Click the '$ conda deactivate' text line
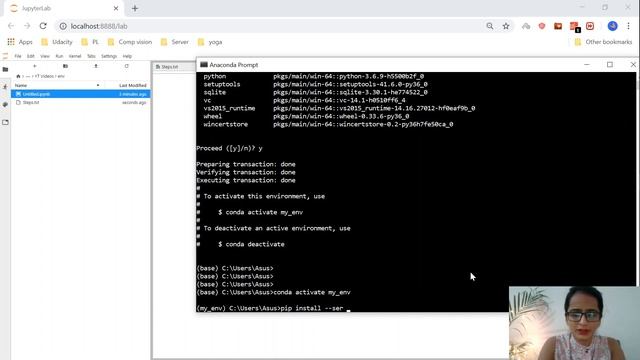 pyautogui.click(x=251, y=244)
